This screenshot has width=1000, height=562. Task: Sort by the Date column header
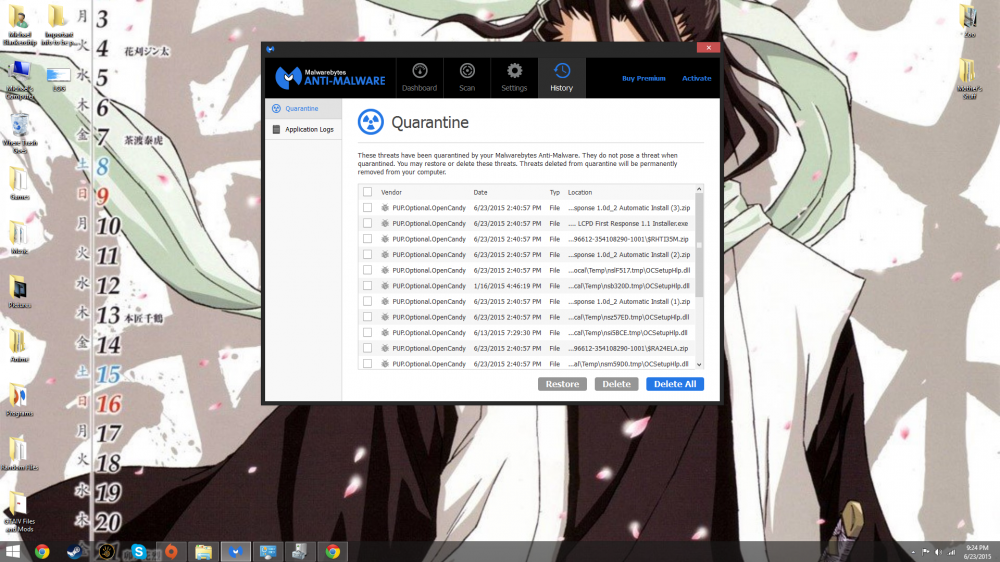[480, 192]
